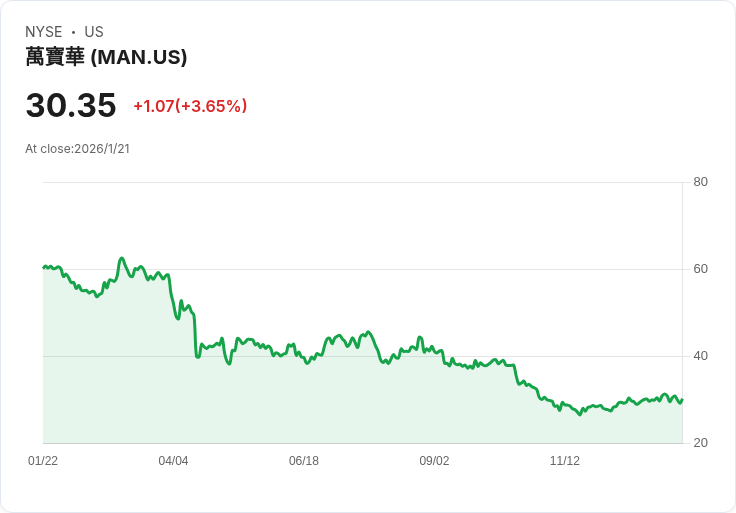The image size is (736, 513).
Task: Click the stock name 萬寶華 (MAN.US)
Action: pyautogui.click(x=106, y=58)
